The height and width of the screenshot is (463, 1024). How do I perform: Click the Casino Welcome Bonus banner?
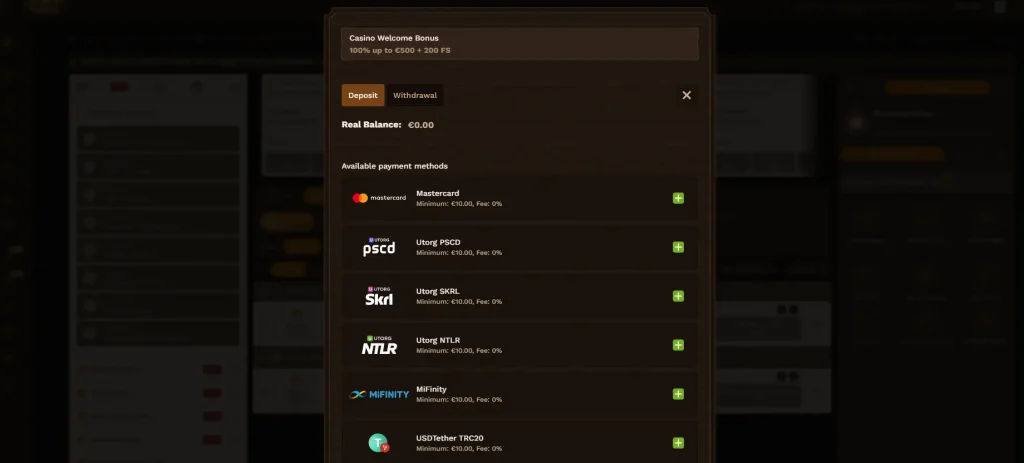[520, 44]
